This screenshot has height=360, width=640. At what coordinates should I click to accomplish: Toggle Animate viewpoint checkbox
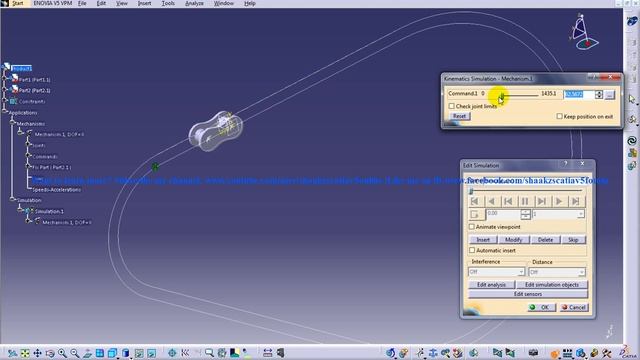click(472, 227)
